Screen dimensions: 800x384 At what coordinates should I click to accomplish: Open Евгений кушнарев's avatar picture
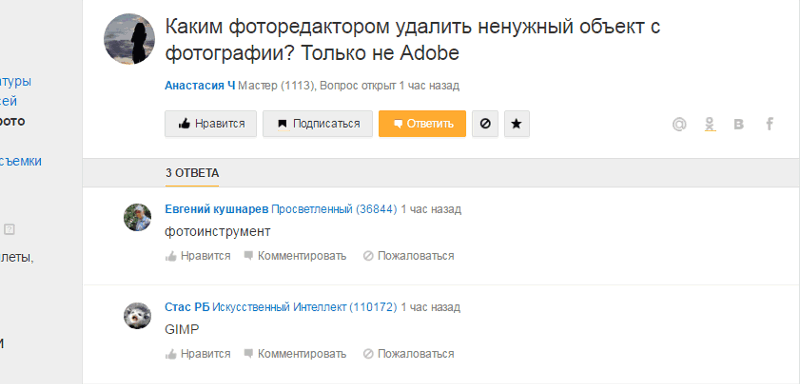click(x=137, y=217)
